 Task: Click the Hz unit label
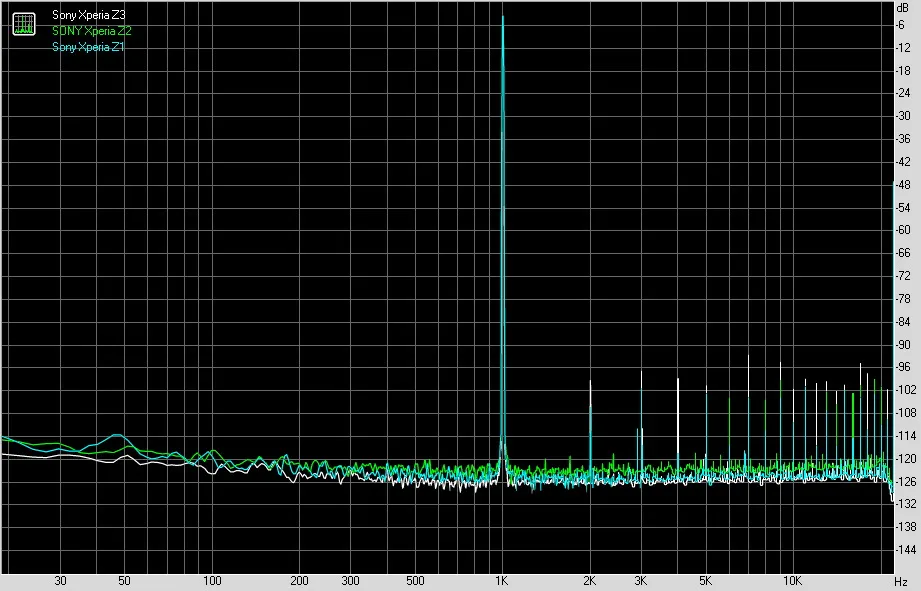[901, 582]
